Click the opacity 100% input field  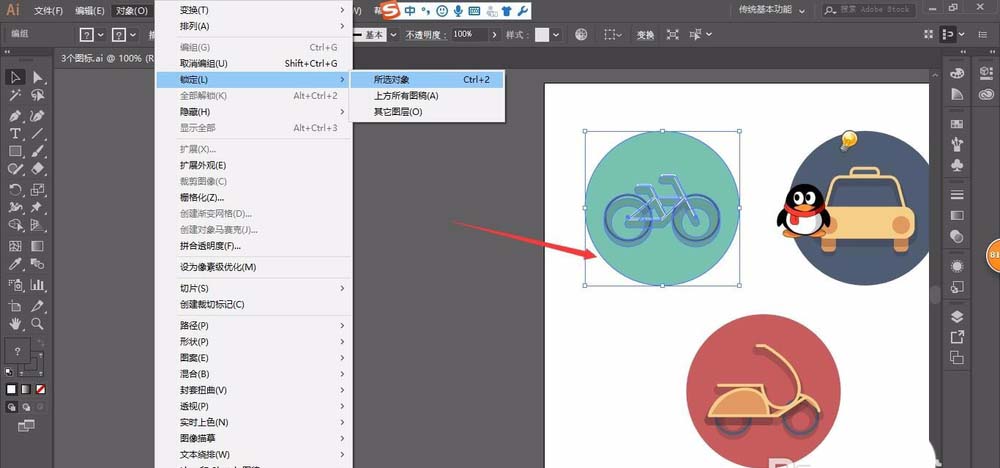pyautogui.click(x=469, y=35)
